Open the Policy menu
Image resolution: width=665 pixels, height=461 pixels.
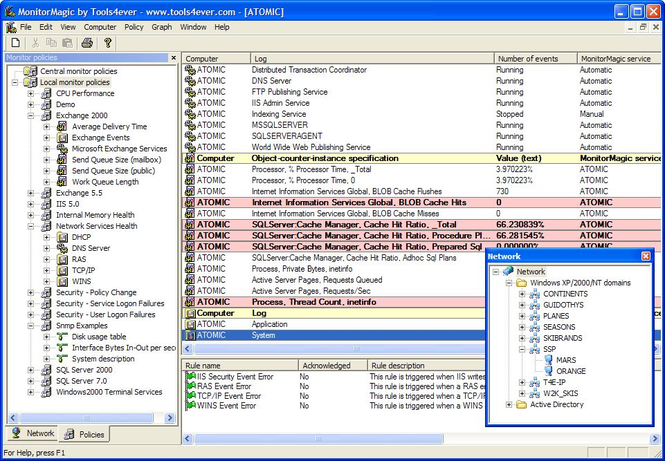pyautogui.click(x=134, y=27)
